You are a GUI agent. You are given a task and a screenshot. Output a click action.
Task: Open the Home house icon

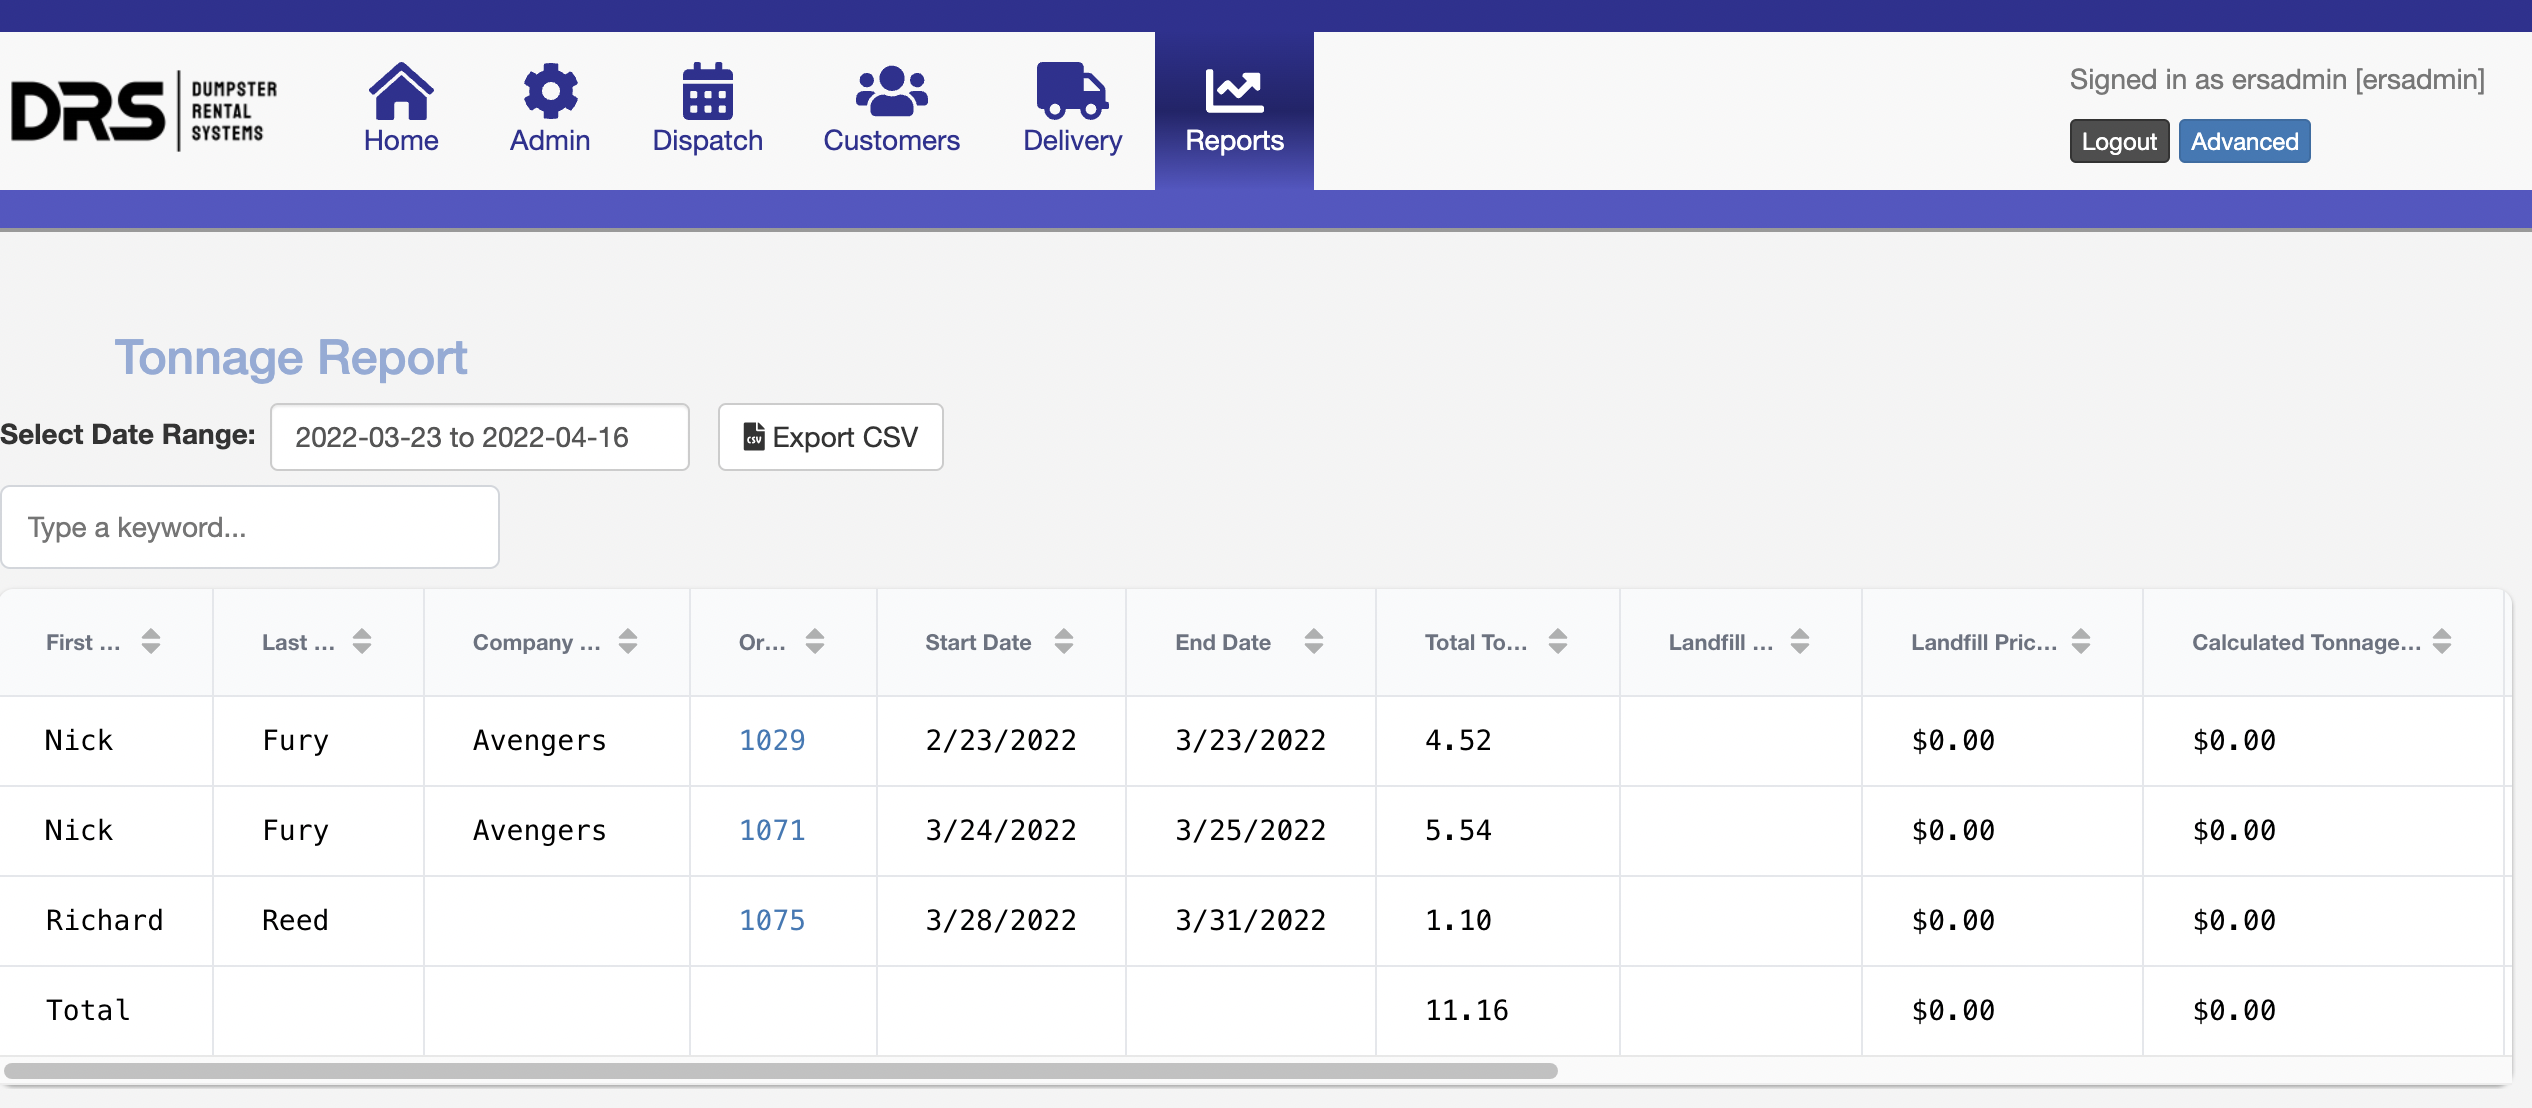click(400, 92)
